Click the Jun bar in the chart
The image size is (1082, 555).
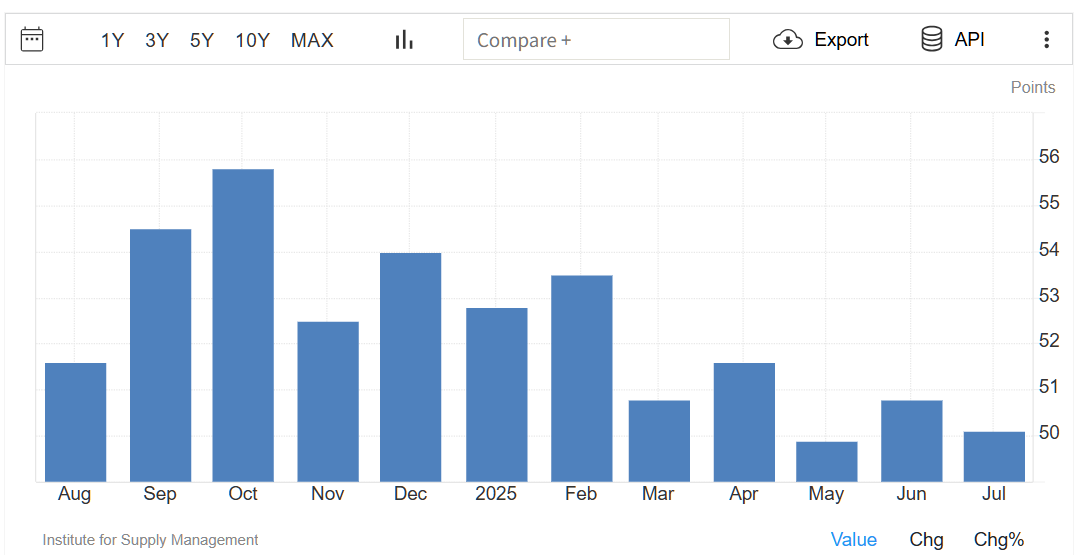click(912, 441)
